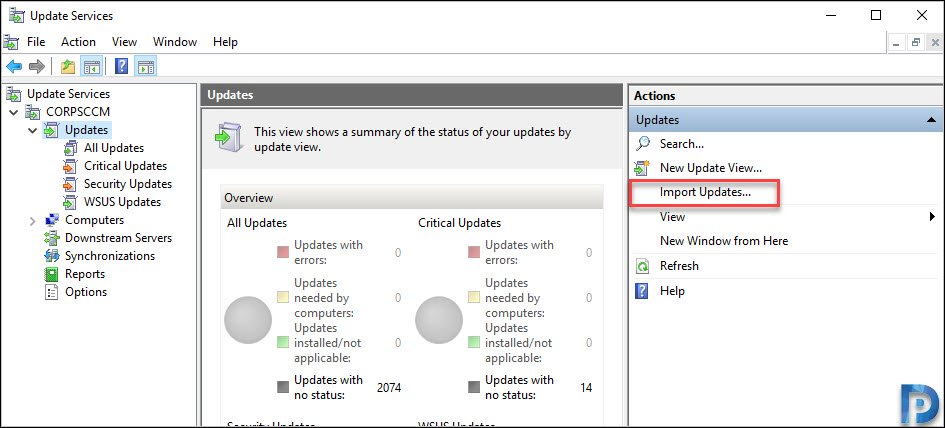Click the Synchronizations icon

[x=52, y=256]
